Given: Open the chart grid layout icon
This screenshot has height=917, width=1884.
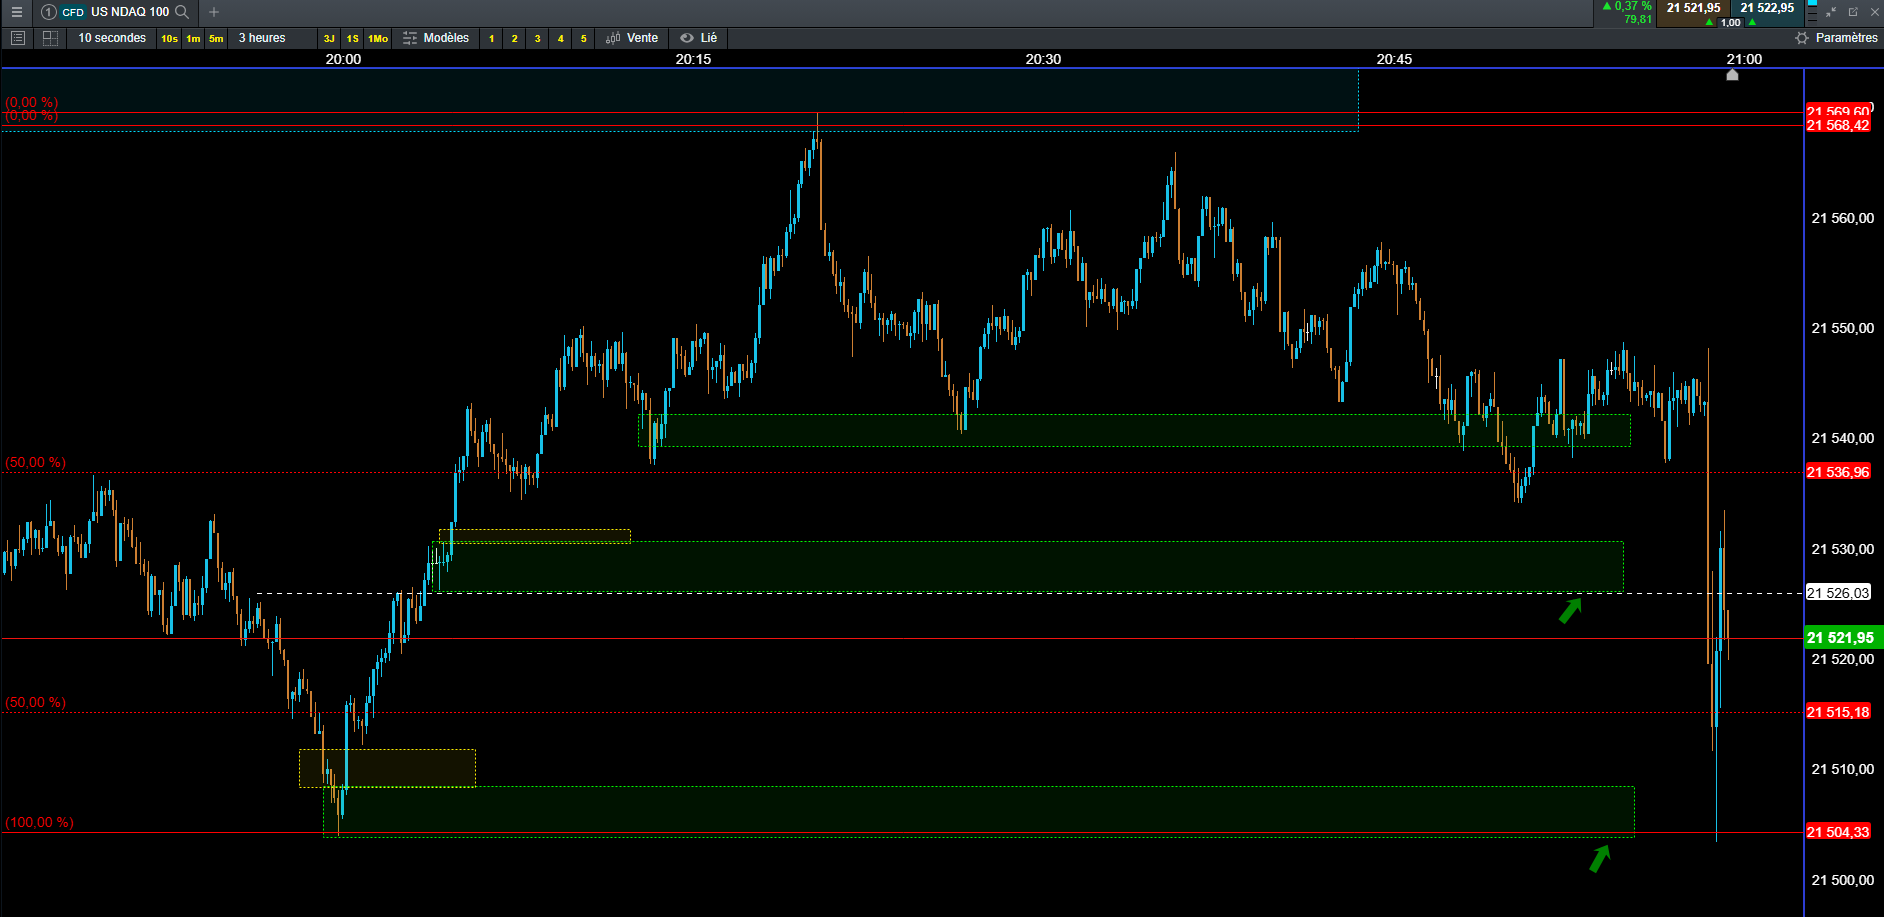Looking at the screenshot, I should (50, 38).
